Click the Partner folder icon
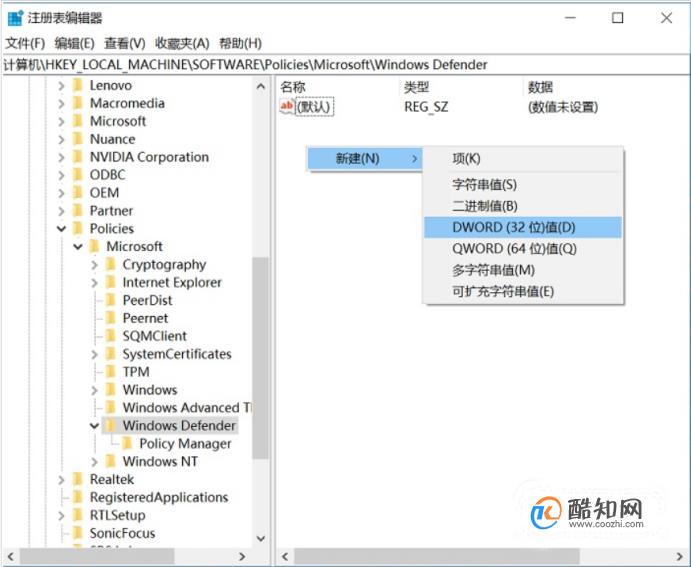 pyautogui.click(x=78, y=211)
